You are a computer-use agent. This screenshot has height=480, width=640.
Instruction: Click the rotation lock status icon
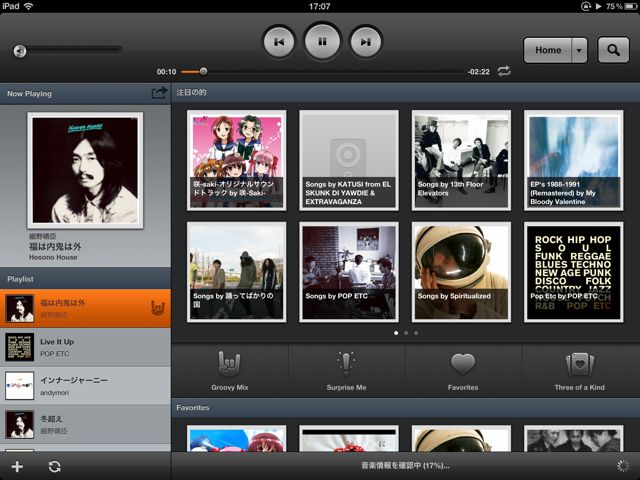pos(586,6)
